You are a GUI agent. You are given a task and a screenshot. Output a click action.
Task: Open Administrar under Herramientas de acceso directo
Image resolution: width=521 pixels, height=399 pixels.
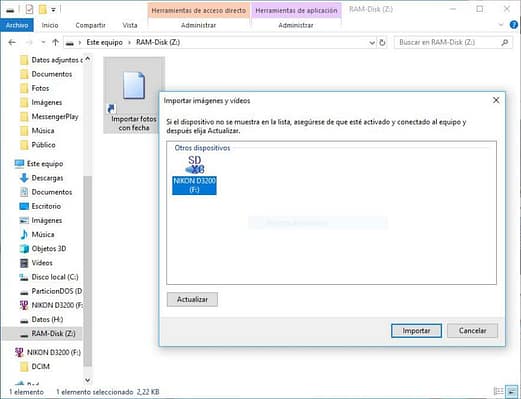[198, 25]
